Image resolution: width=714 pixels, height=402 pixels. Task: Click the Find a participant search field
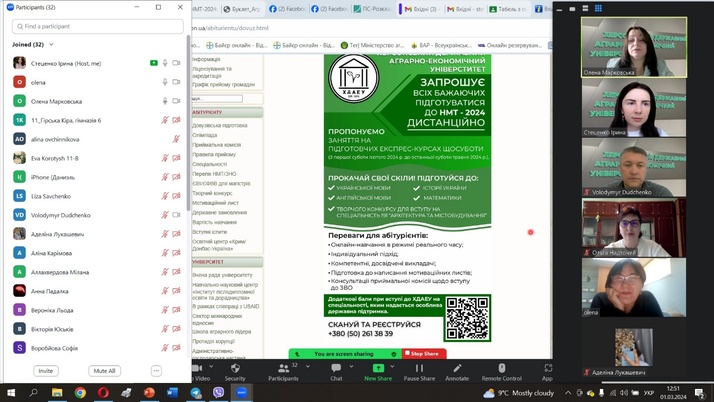click(x=97, y=26)
